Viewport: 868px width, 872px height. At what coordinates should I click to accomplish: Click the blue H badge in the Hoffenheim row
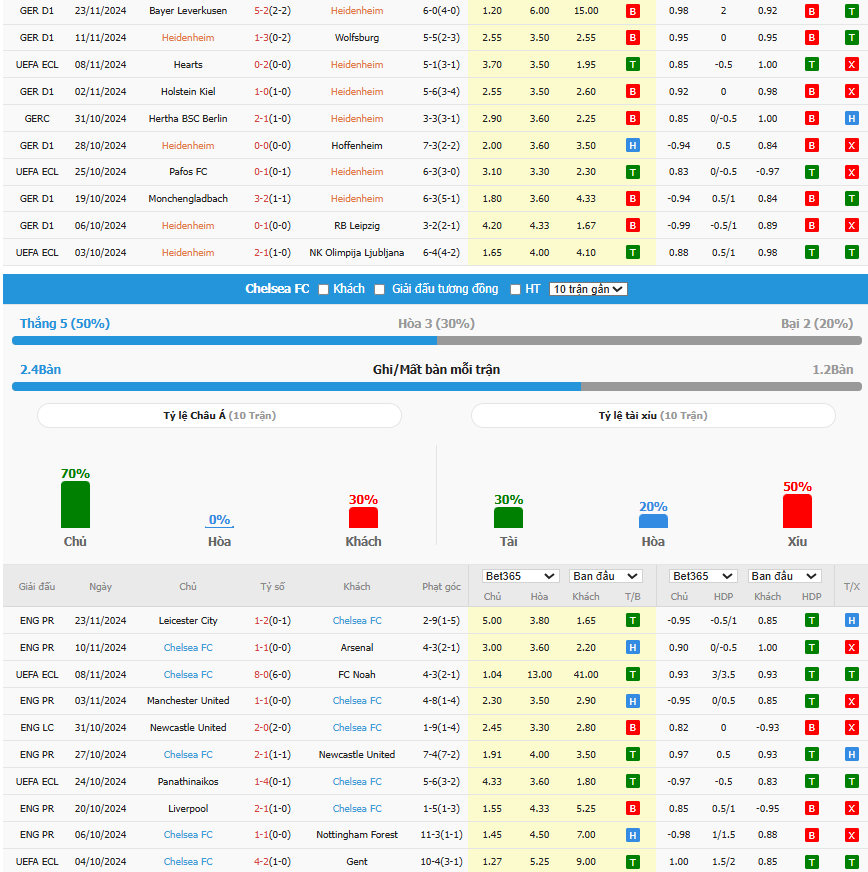[x=632, y=146]
